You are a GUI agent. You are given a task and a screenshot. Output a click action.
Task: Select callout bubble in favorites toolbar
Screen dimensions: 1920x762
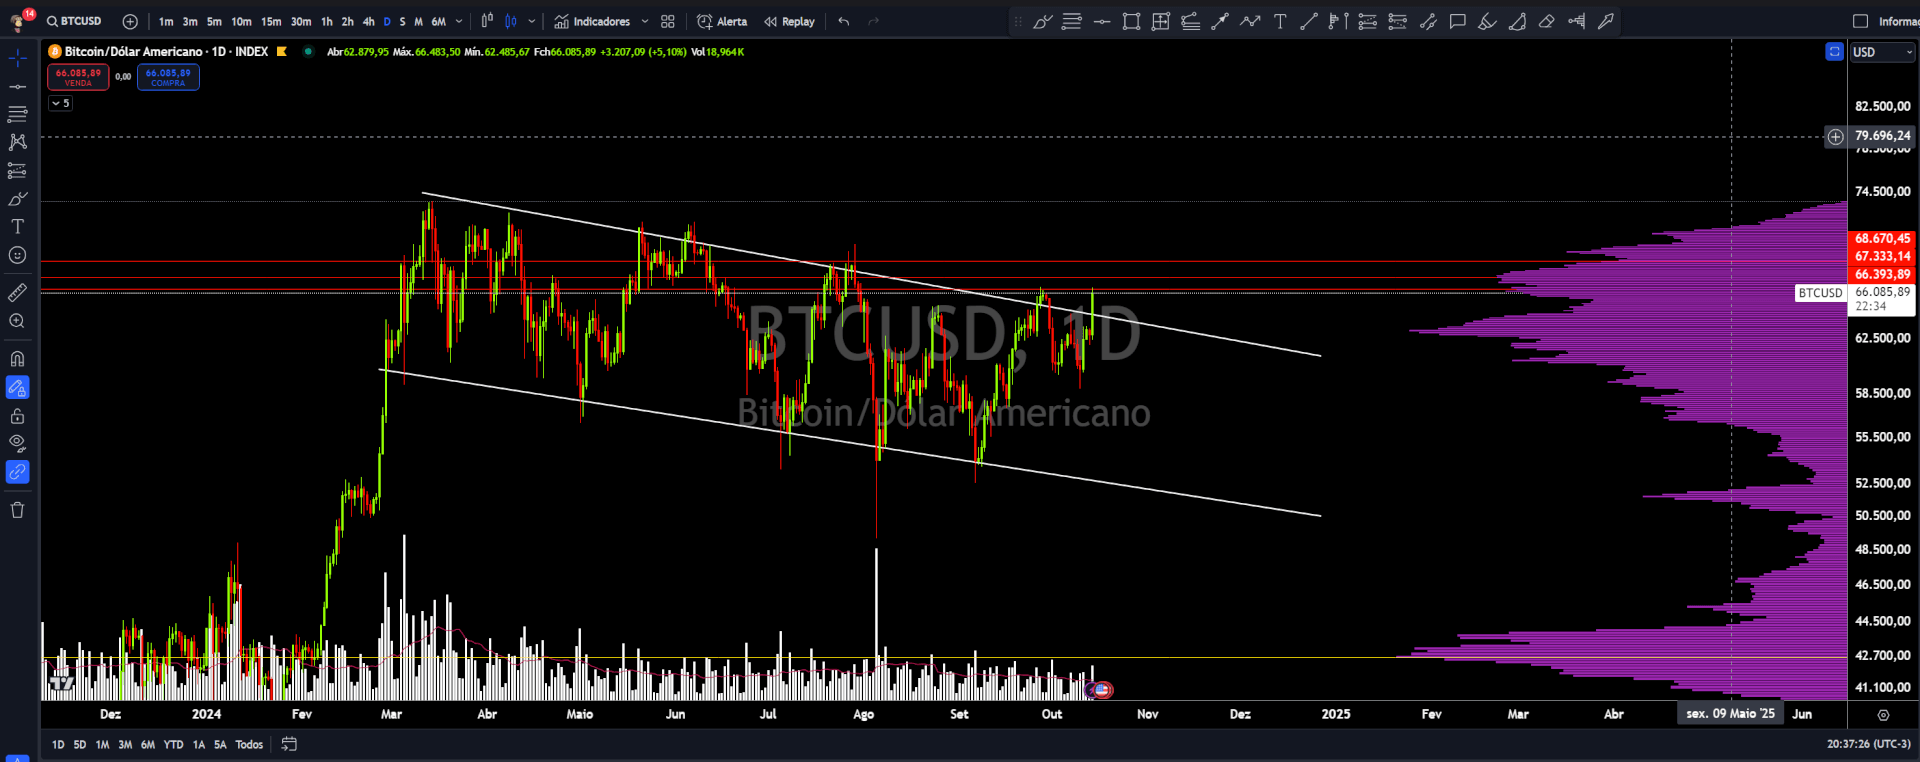tap(1458, 21)
